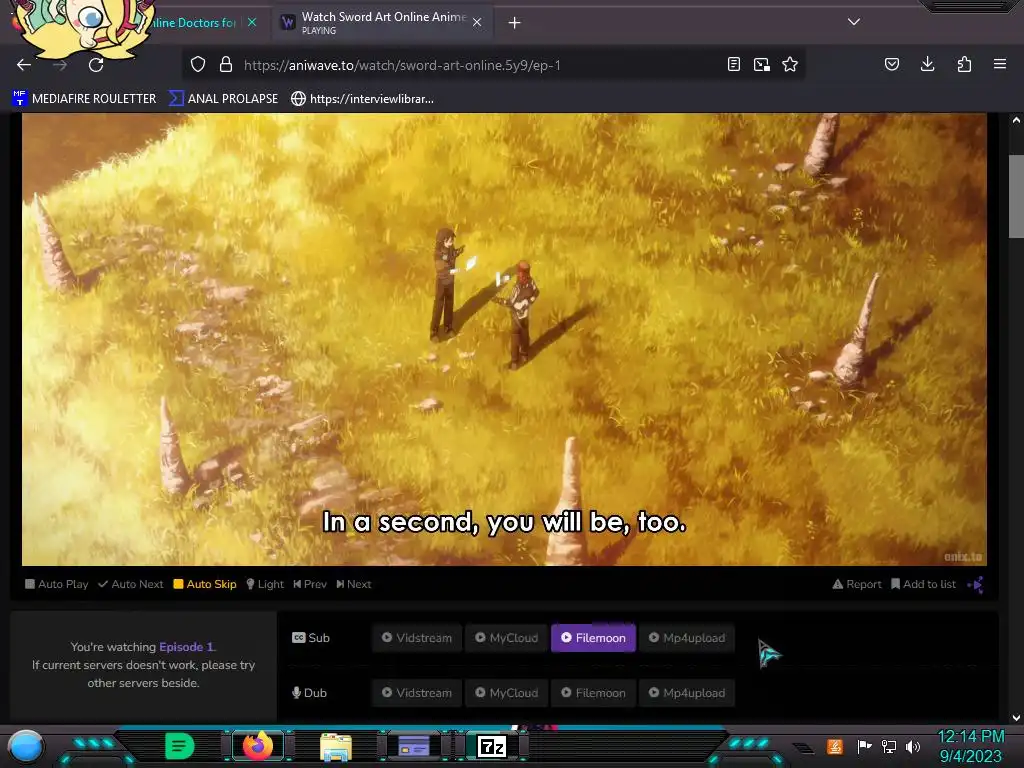Click the page scrollbar thumb
Image resolution: width=1024 pixels, height=768 pixels.
coord(1016,196)
